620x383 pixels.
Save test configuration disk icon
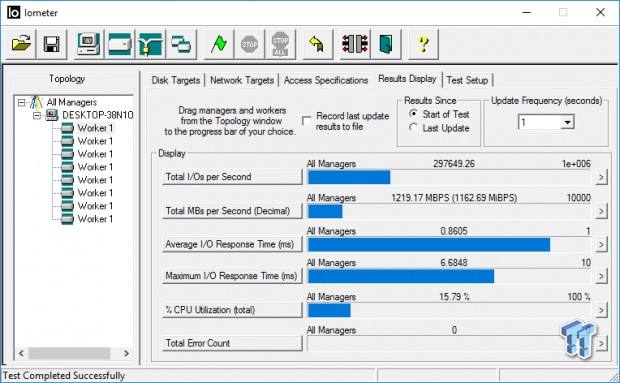[x=51, y=44]
